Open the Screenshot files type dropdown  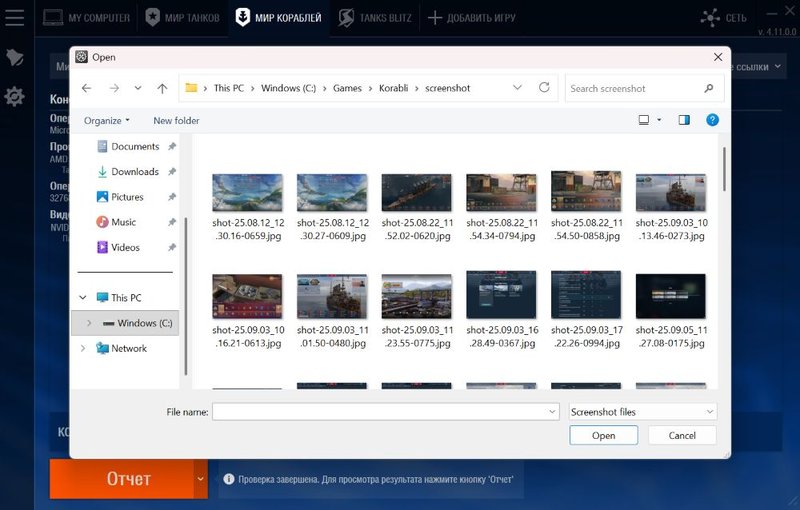tap(642, 411)
